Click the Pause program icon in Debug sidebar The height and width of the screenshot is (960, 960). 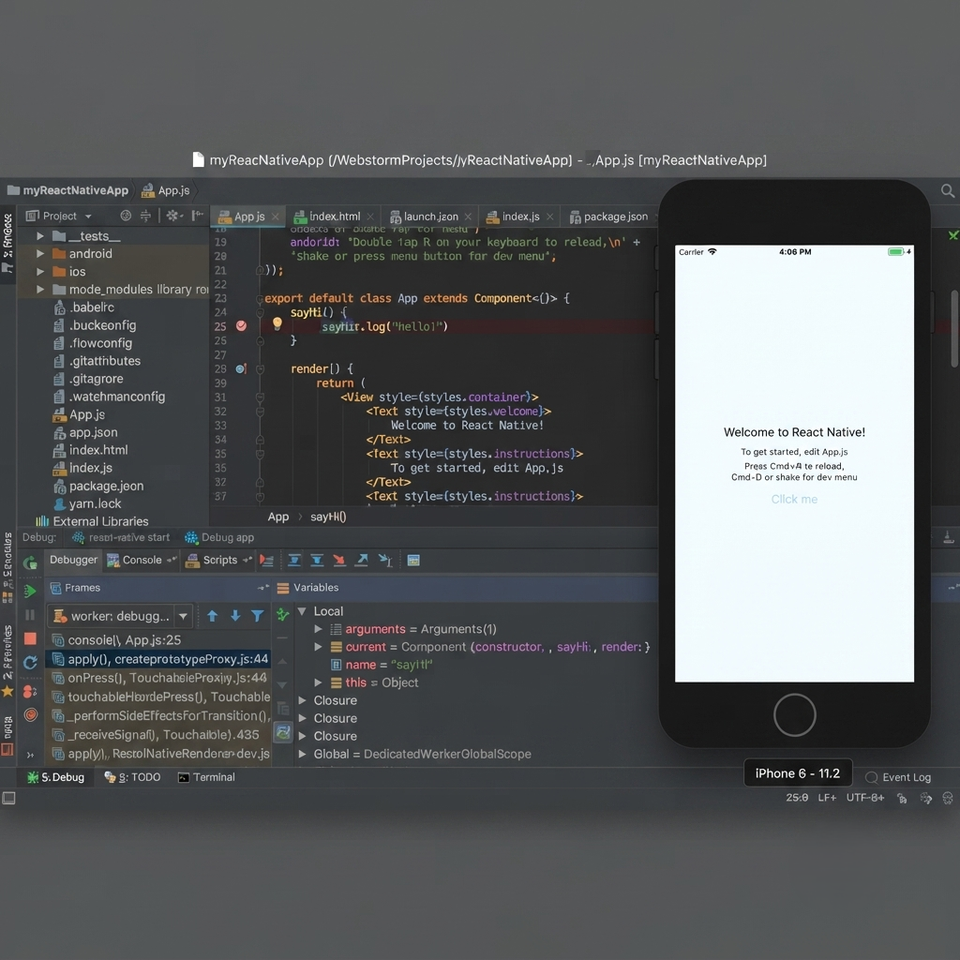pyautogui.click(x=29, y=615)
